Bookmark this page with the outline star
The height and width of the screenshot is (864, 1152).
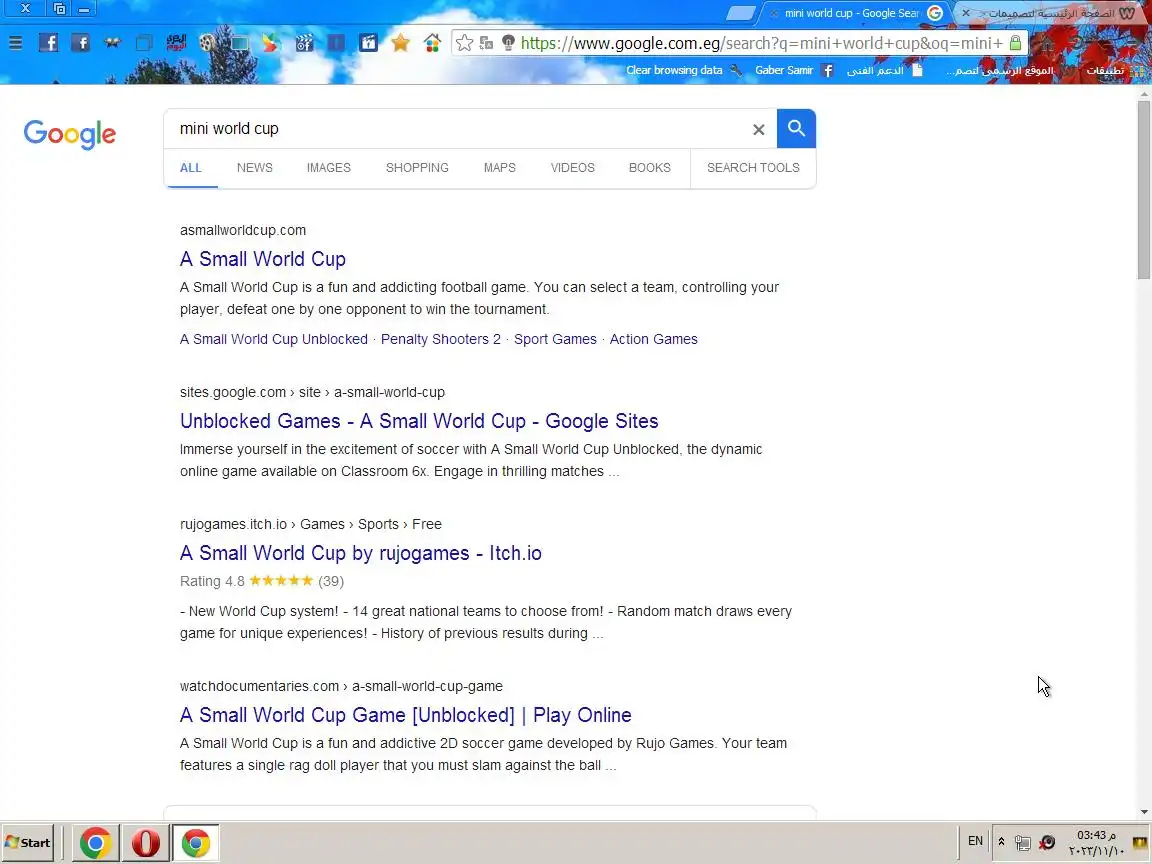pyautogui.click(x=464, y=43)
